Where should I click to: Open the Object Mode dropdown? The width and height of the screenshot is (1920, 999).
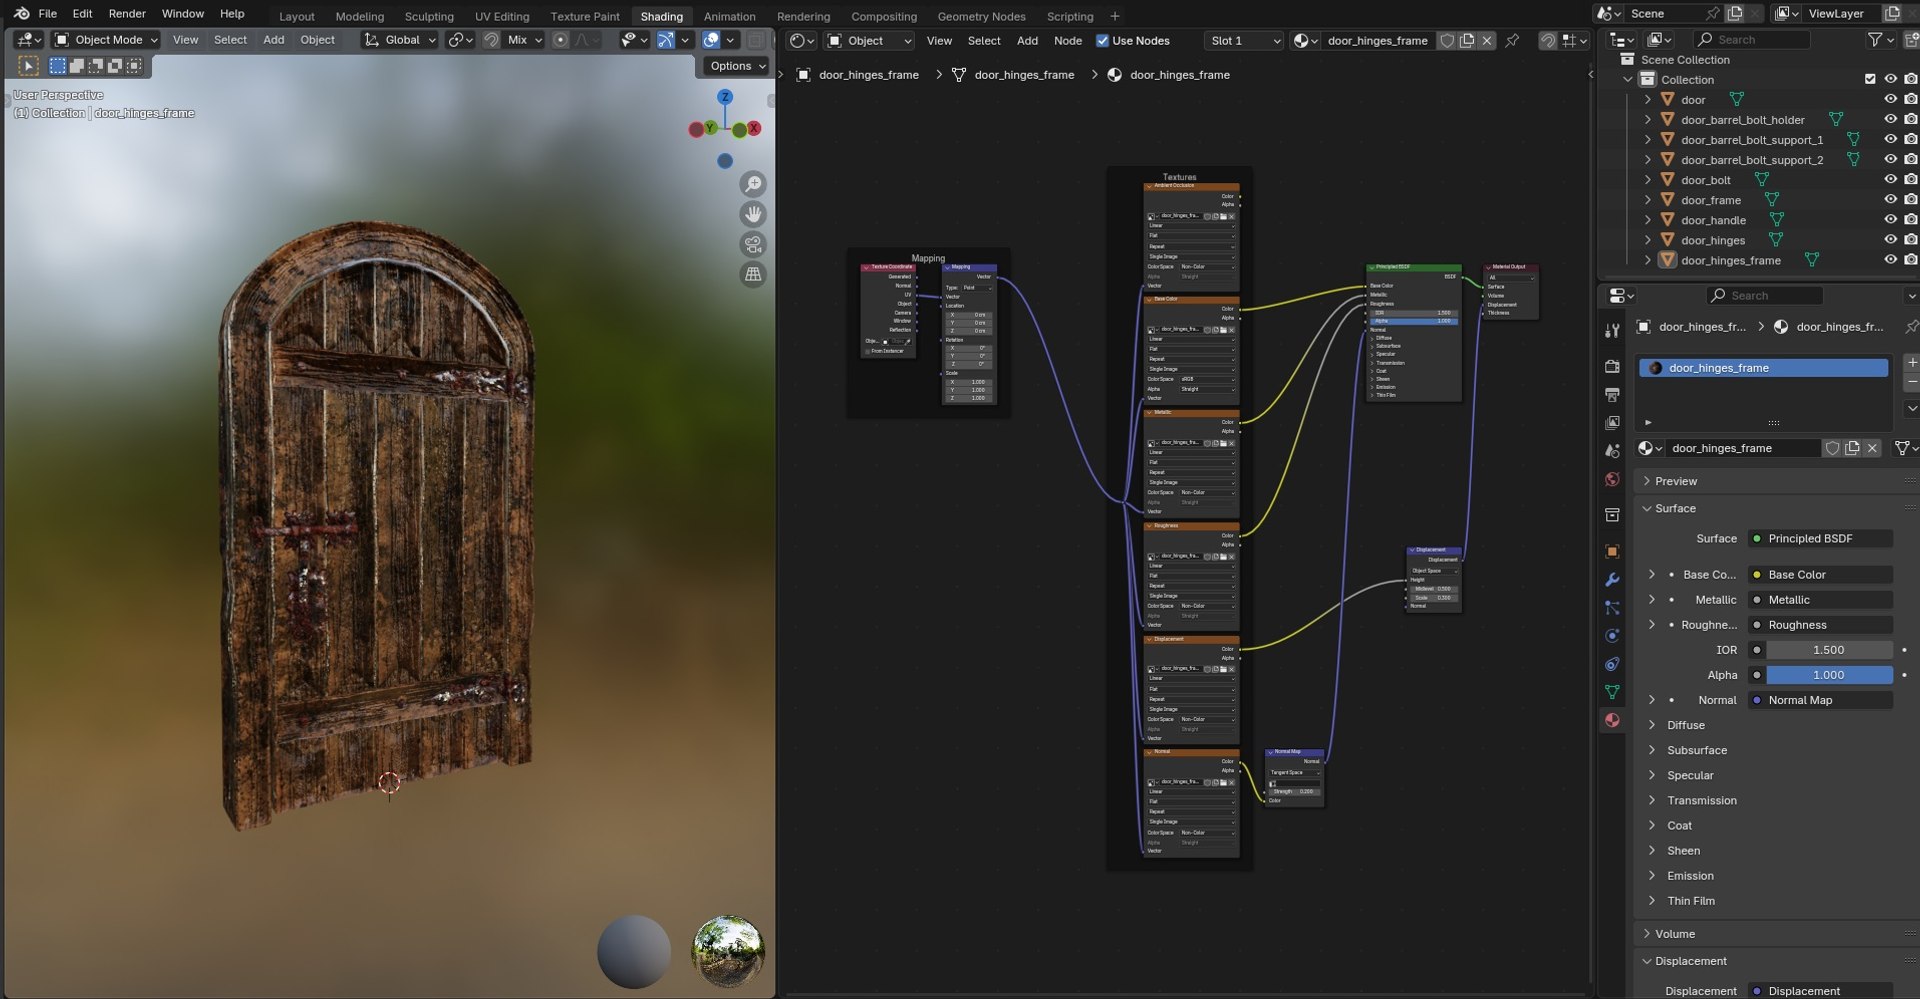point(106,40)
